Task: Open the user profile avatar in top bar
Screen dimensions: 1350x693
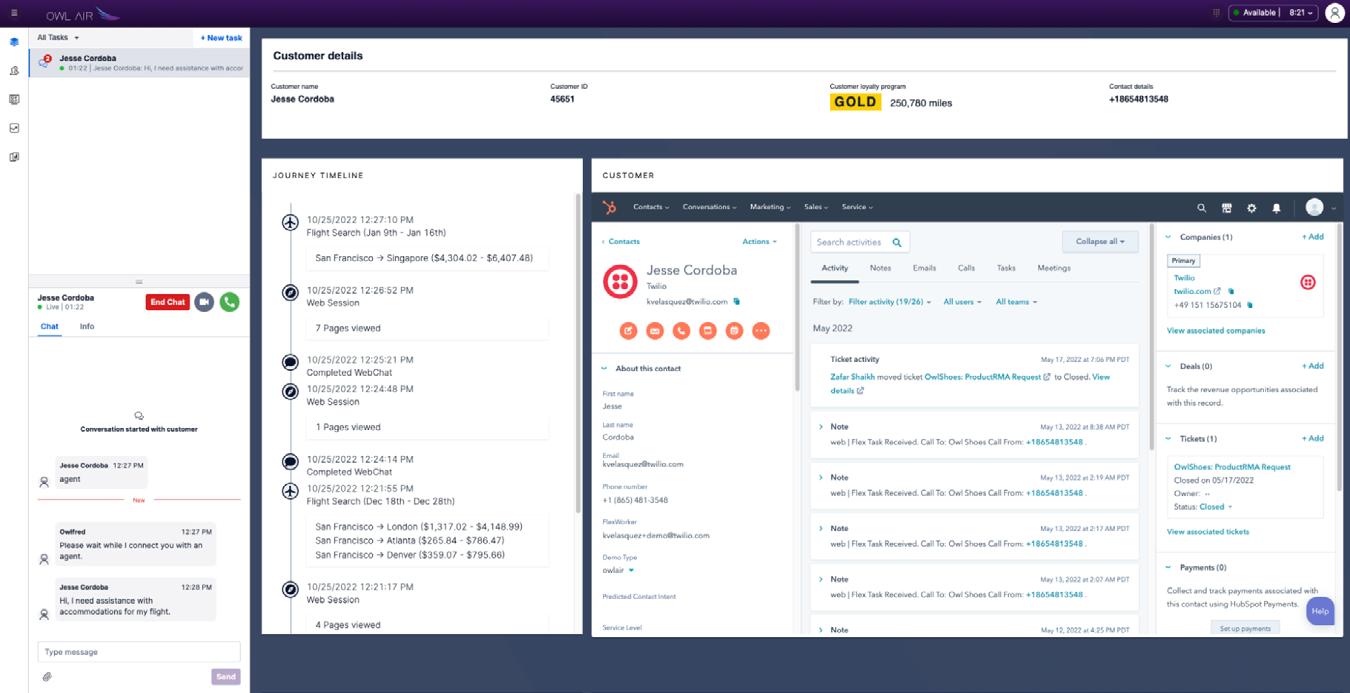Action: click(1334, 13)
